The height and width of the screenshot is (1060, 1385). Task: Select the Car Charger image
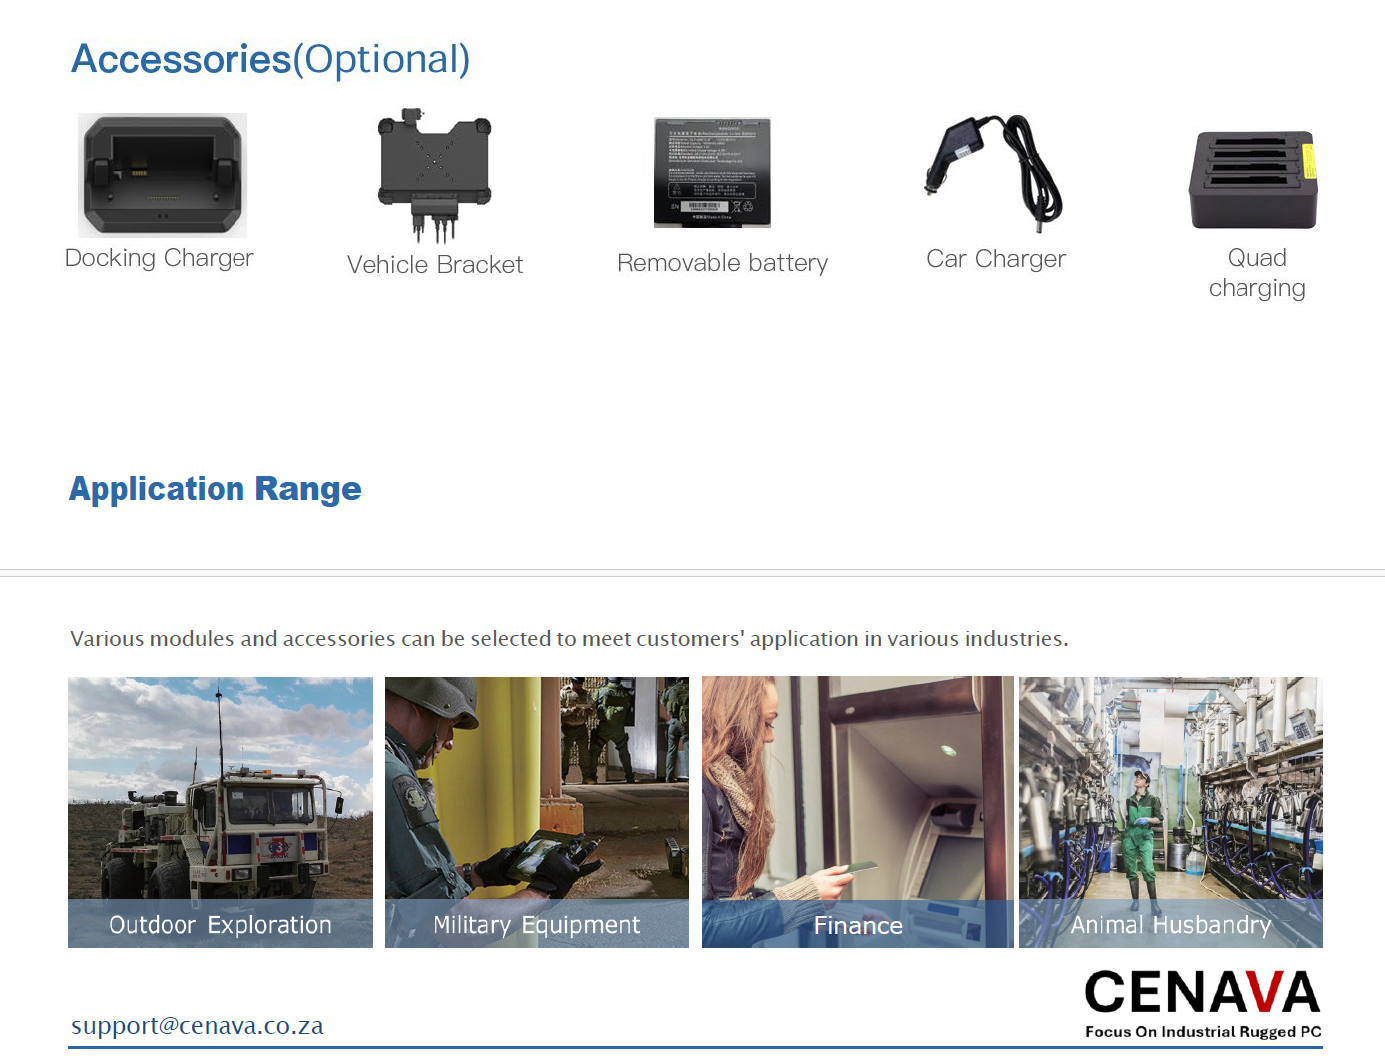[x=993, y=173]
